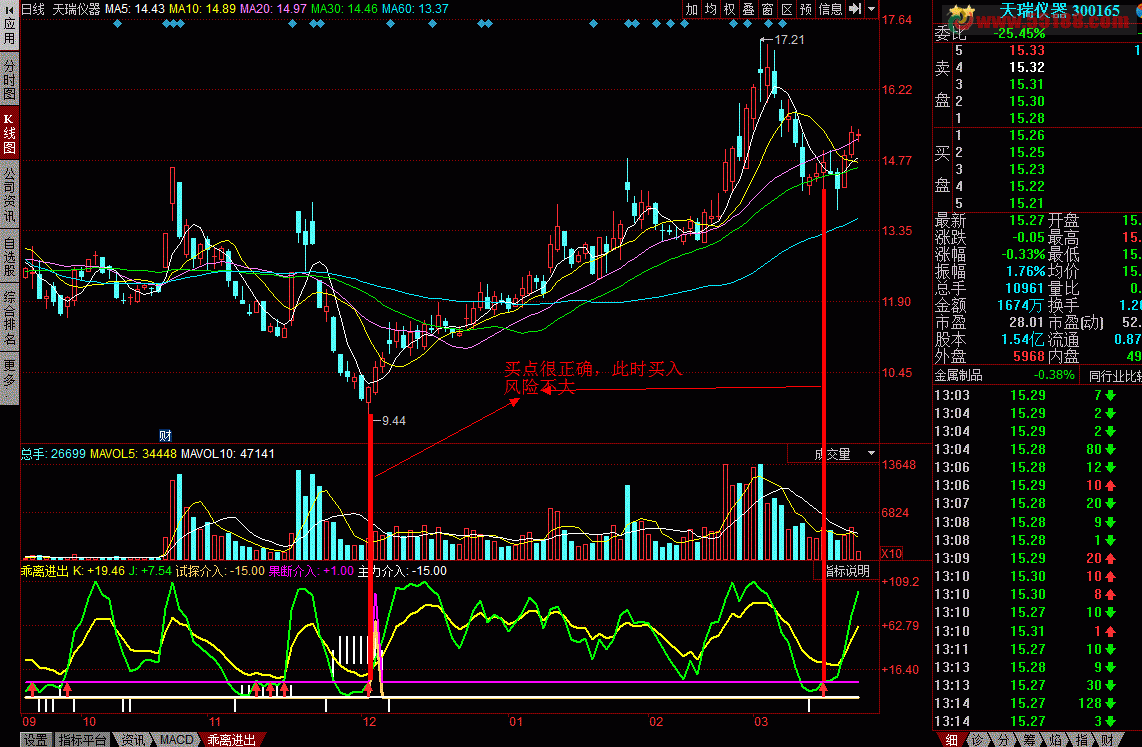Click the 指标平台 button

82,740
